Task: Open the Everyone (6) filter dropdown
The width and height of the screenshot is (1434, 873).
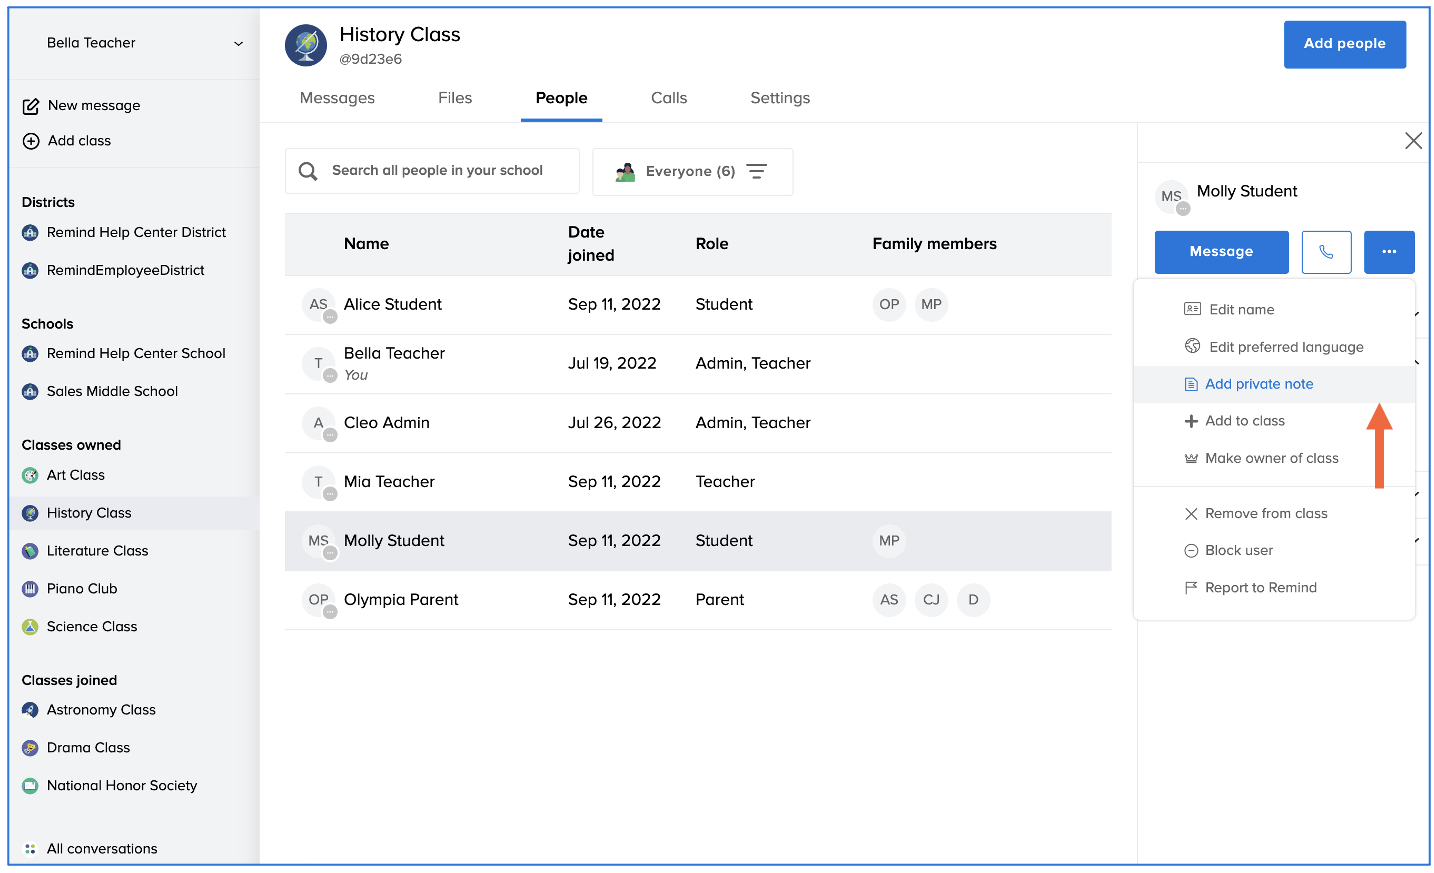Action: [692, 172]
